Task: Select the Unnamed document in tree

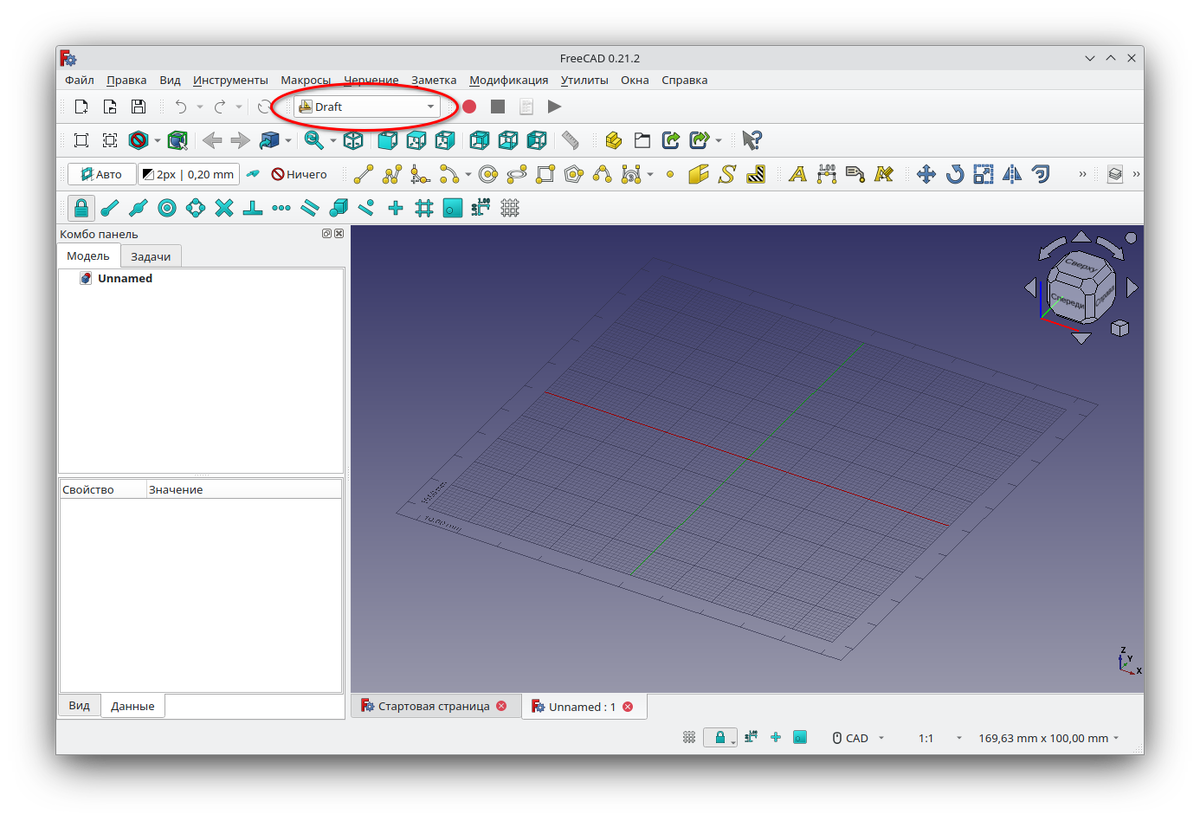Action: coord(125,279)
